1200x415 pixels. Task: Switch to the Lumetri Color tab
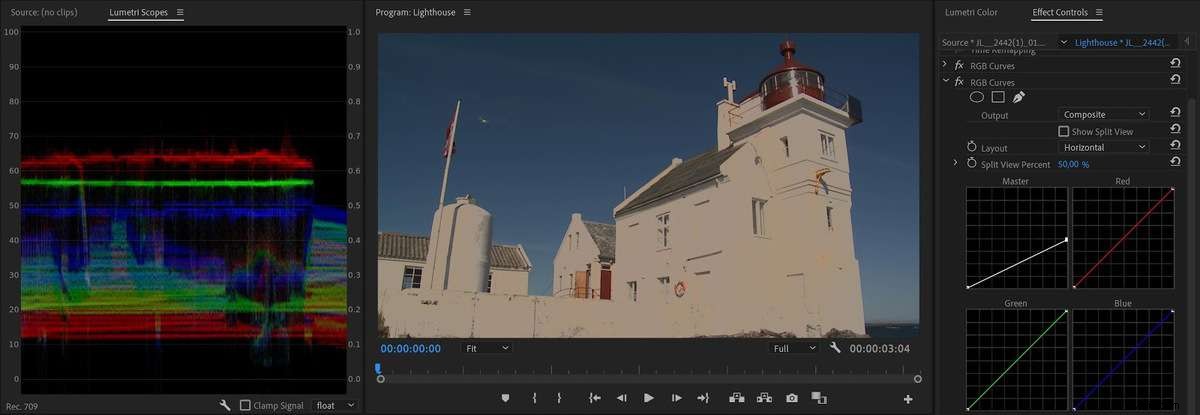click(971, 12)
